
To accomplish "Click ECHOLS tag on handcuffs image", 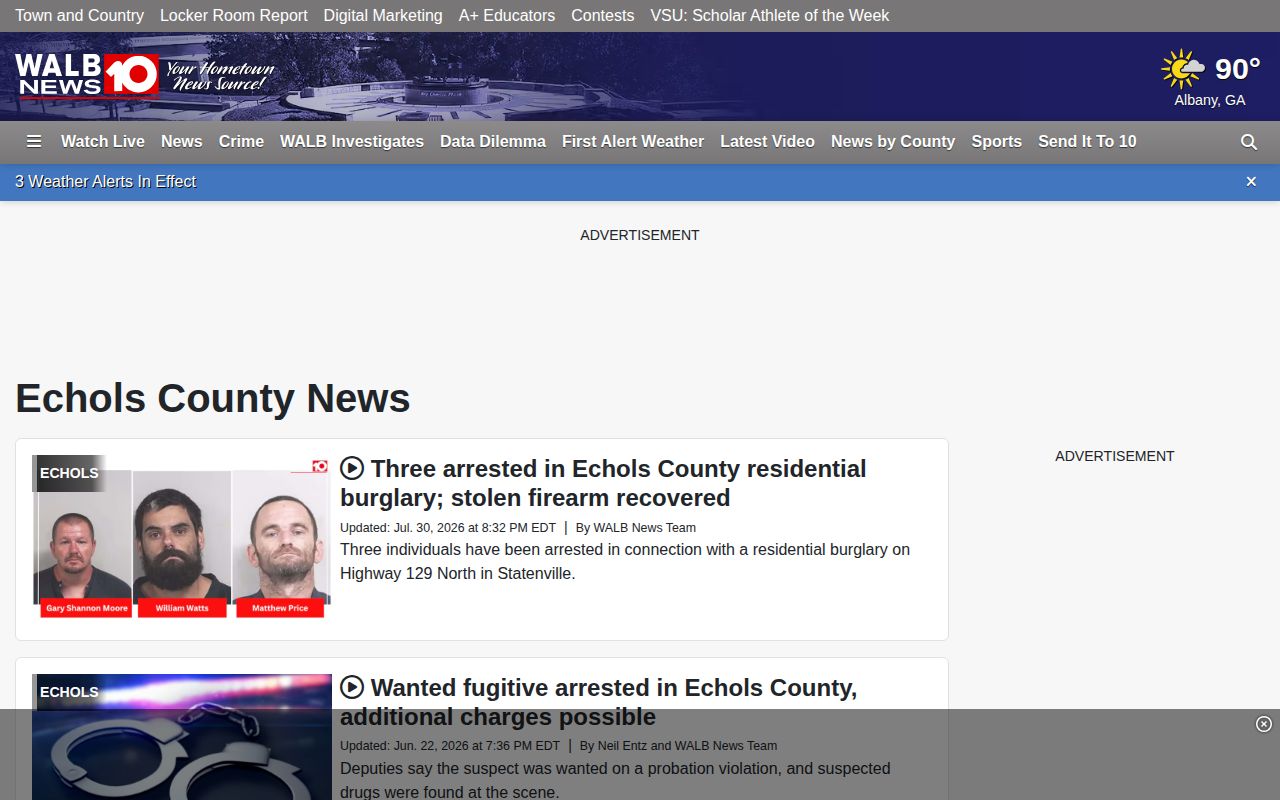I will (x=69, y=692).
